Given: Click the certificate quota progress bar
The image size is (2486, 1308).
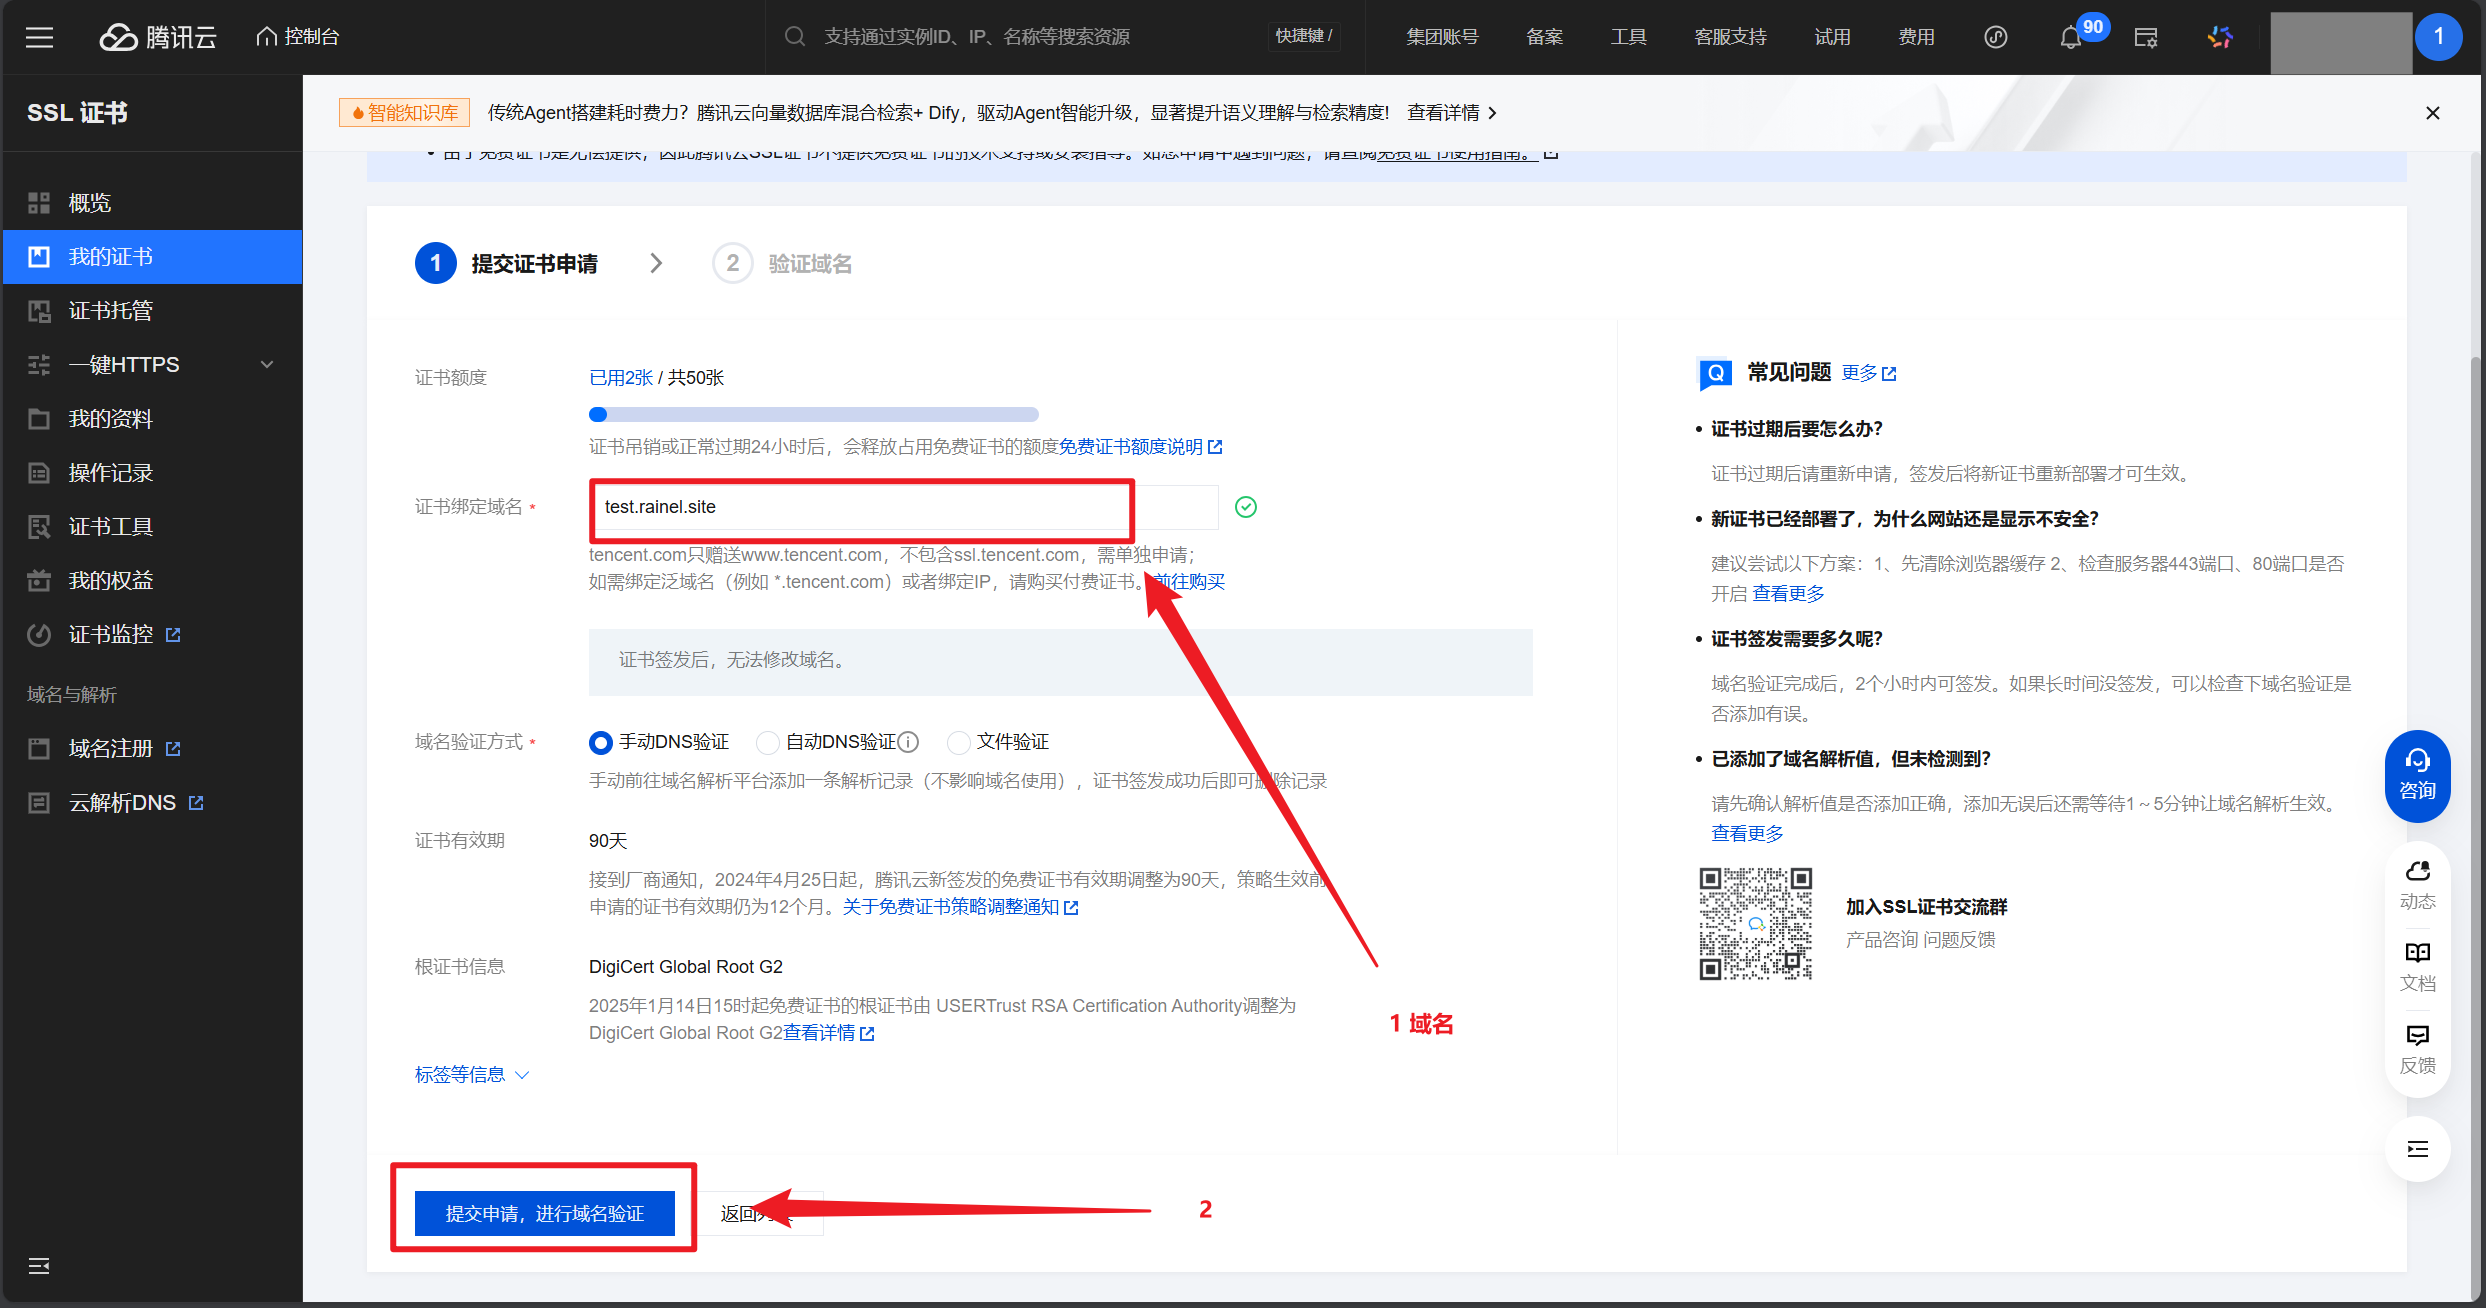Looking at the screenshot, I should (x=814, y=414).
